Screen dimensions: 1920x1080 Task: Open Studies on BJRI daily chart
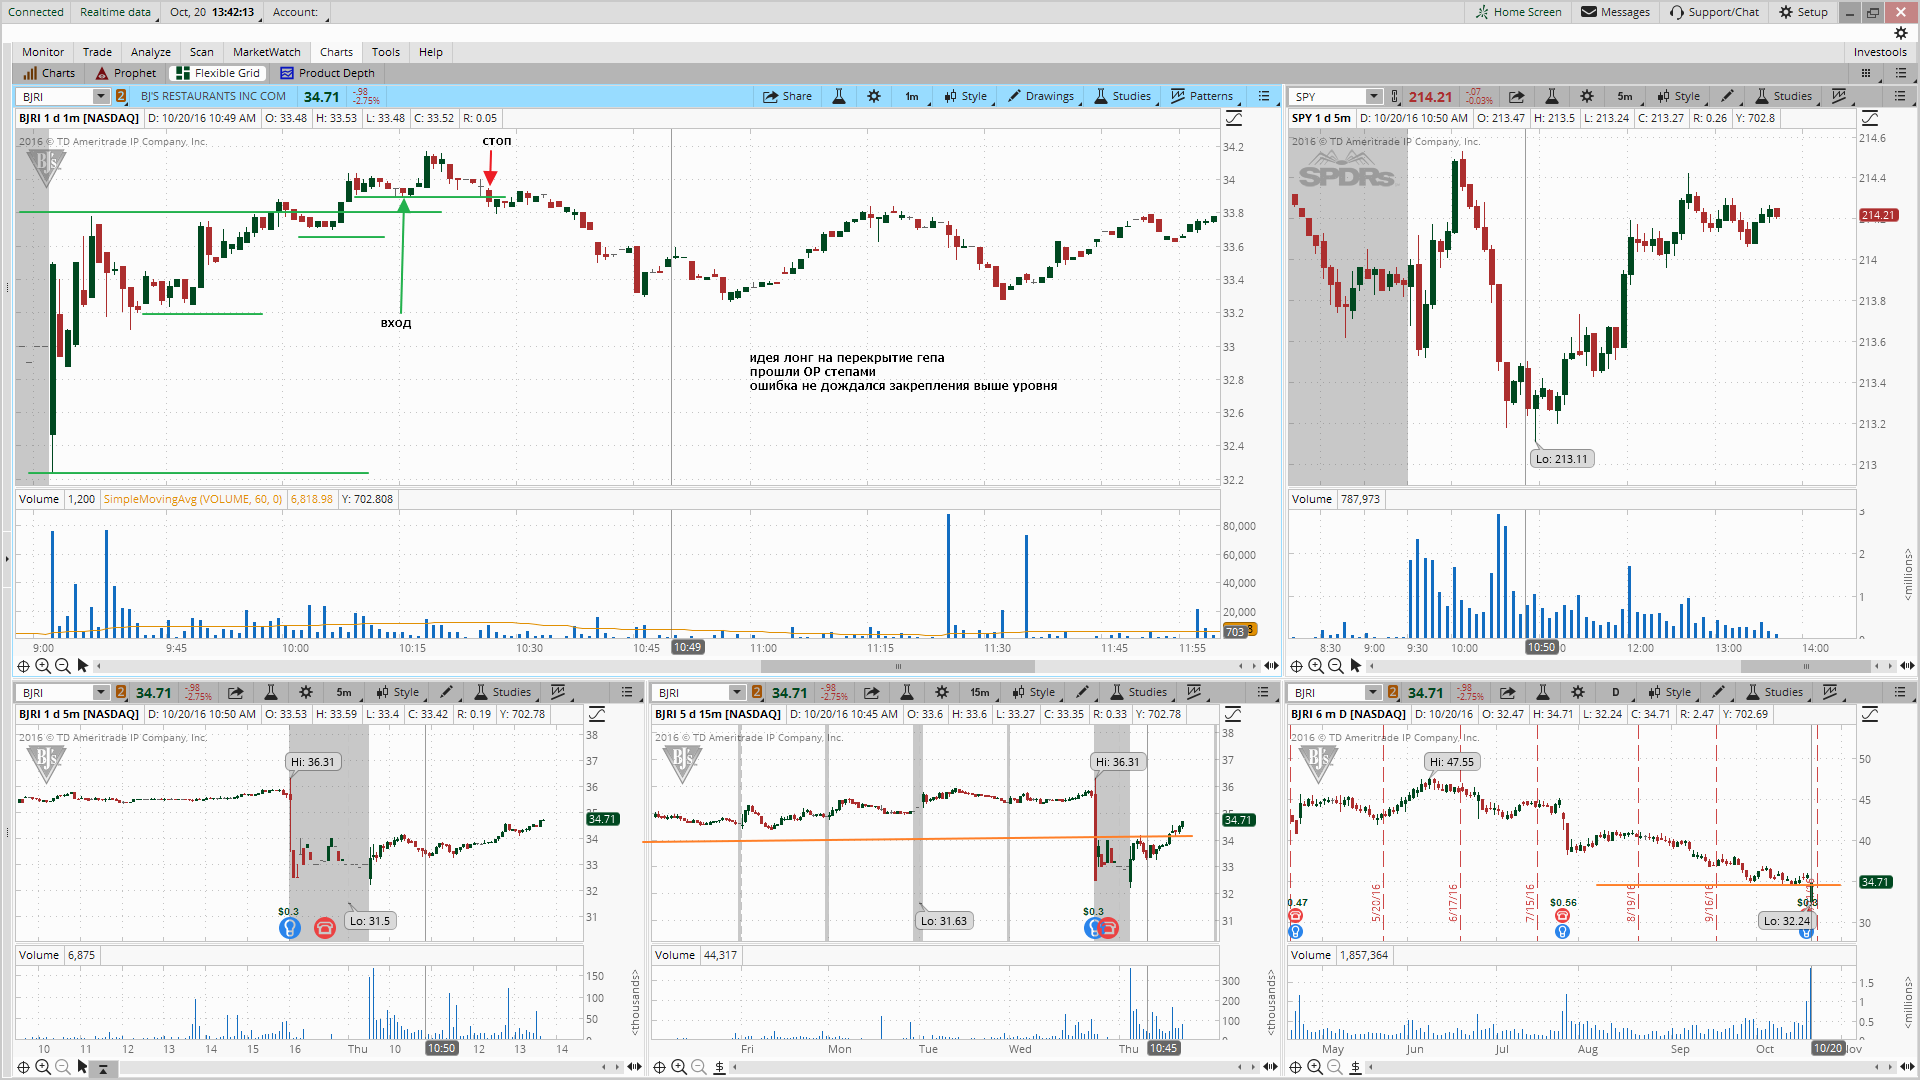pyautogui.click(x=1774, y=693)
